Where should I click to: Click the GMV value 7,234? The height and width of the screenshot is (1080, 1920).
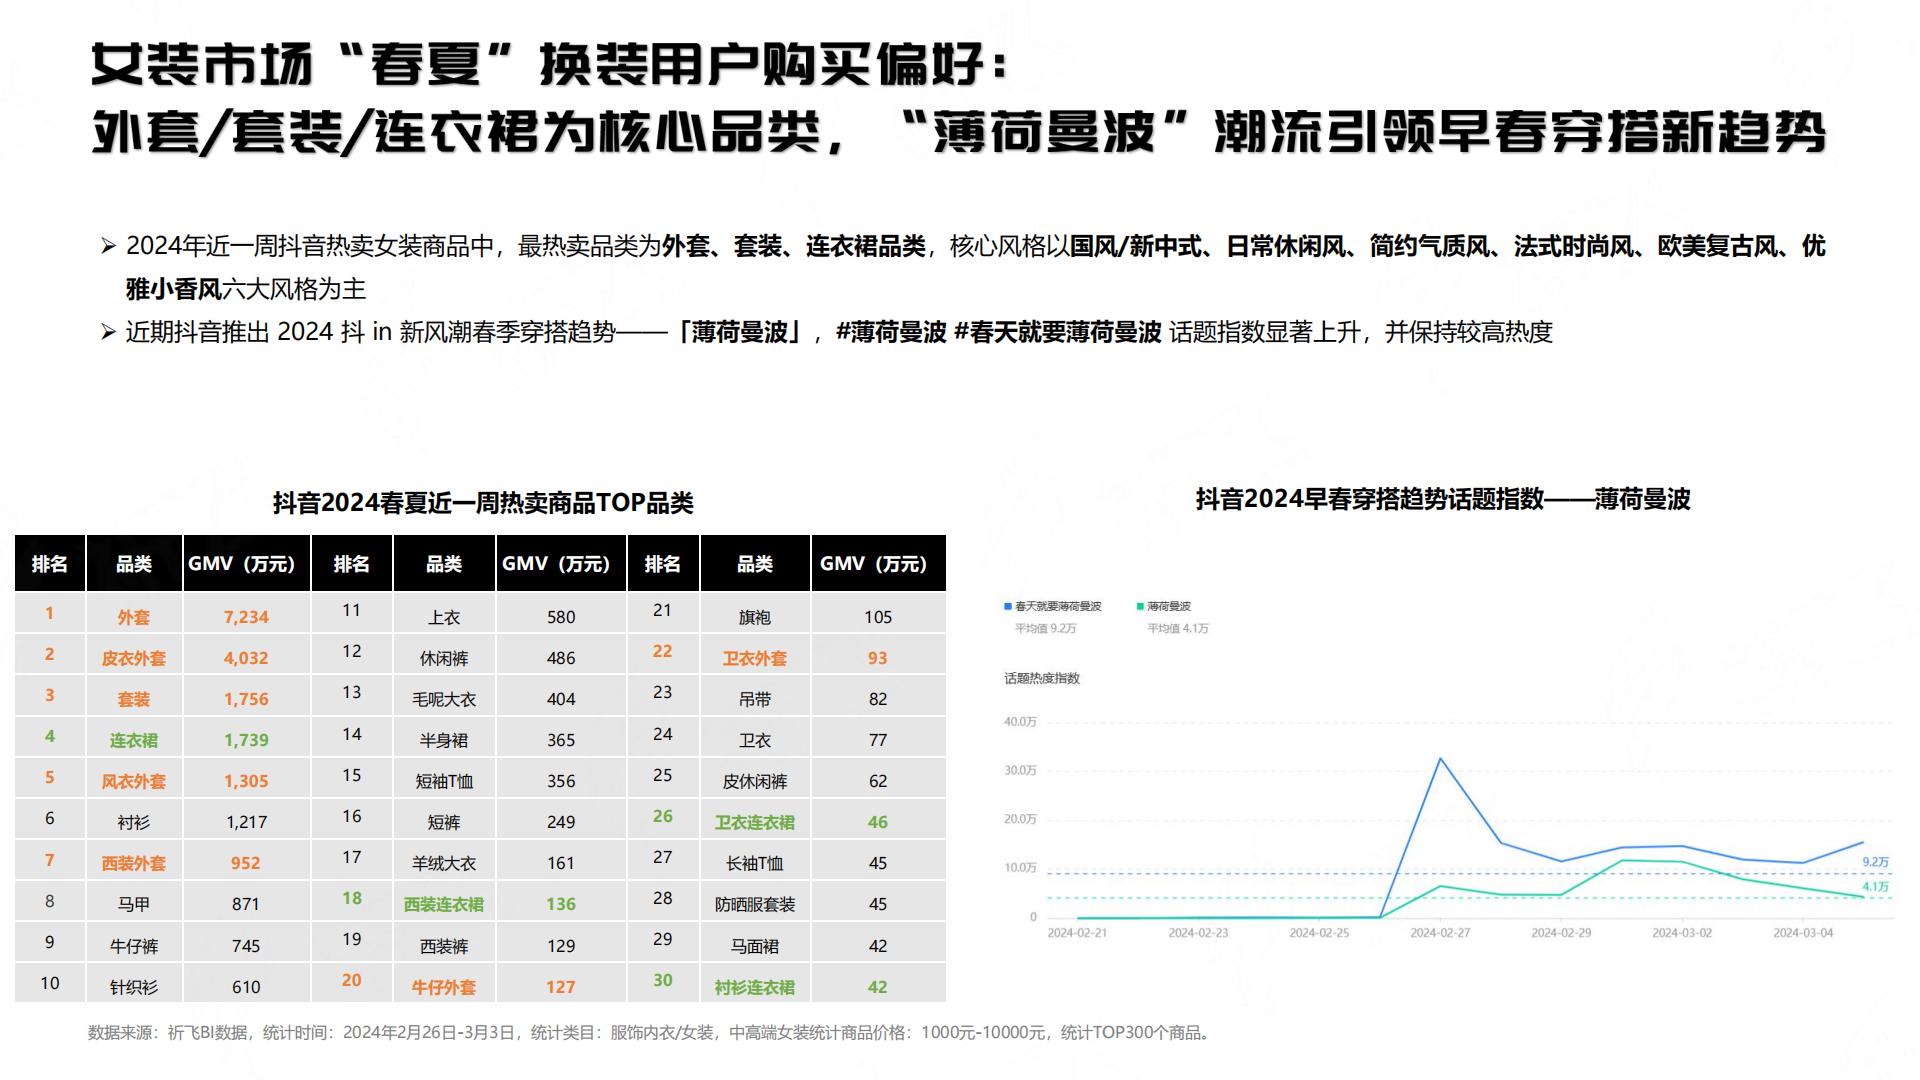coord(246,617)
